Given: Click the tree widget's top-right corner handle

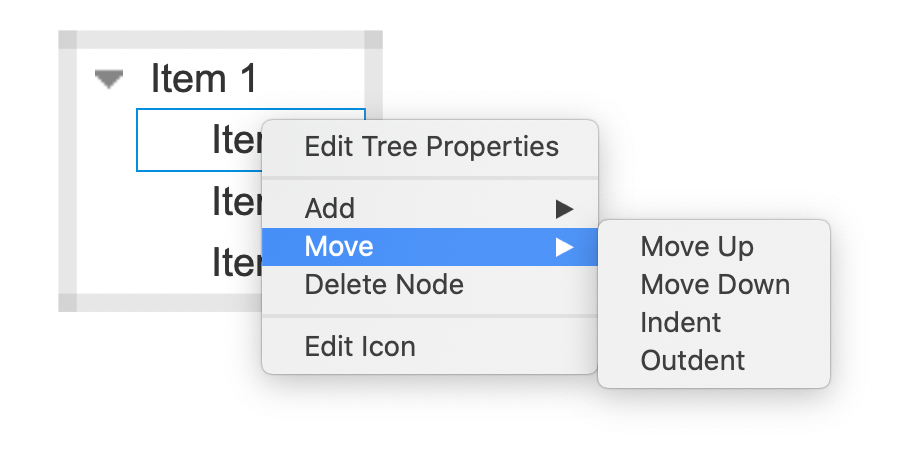Looking at the screenshot, I should coord(374,39).
